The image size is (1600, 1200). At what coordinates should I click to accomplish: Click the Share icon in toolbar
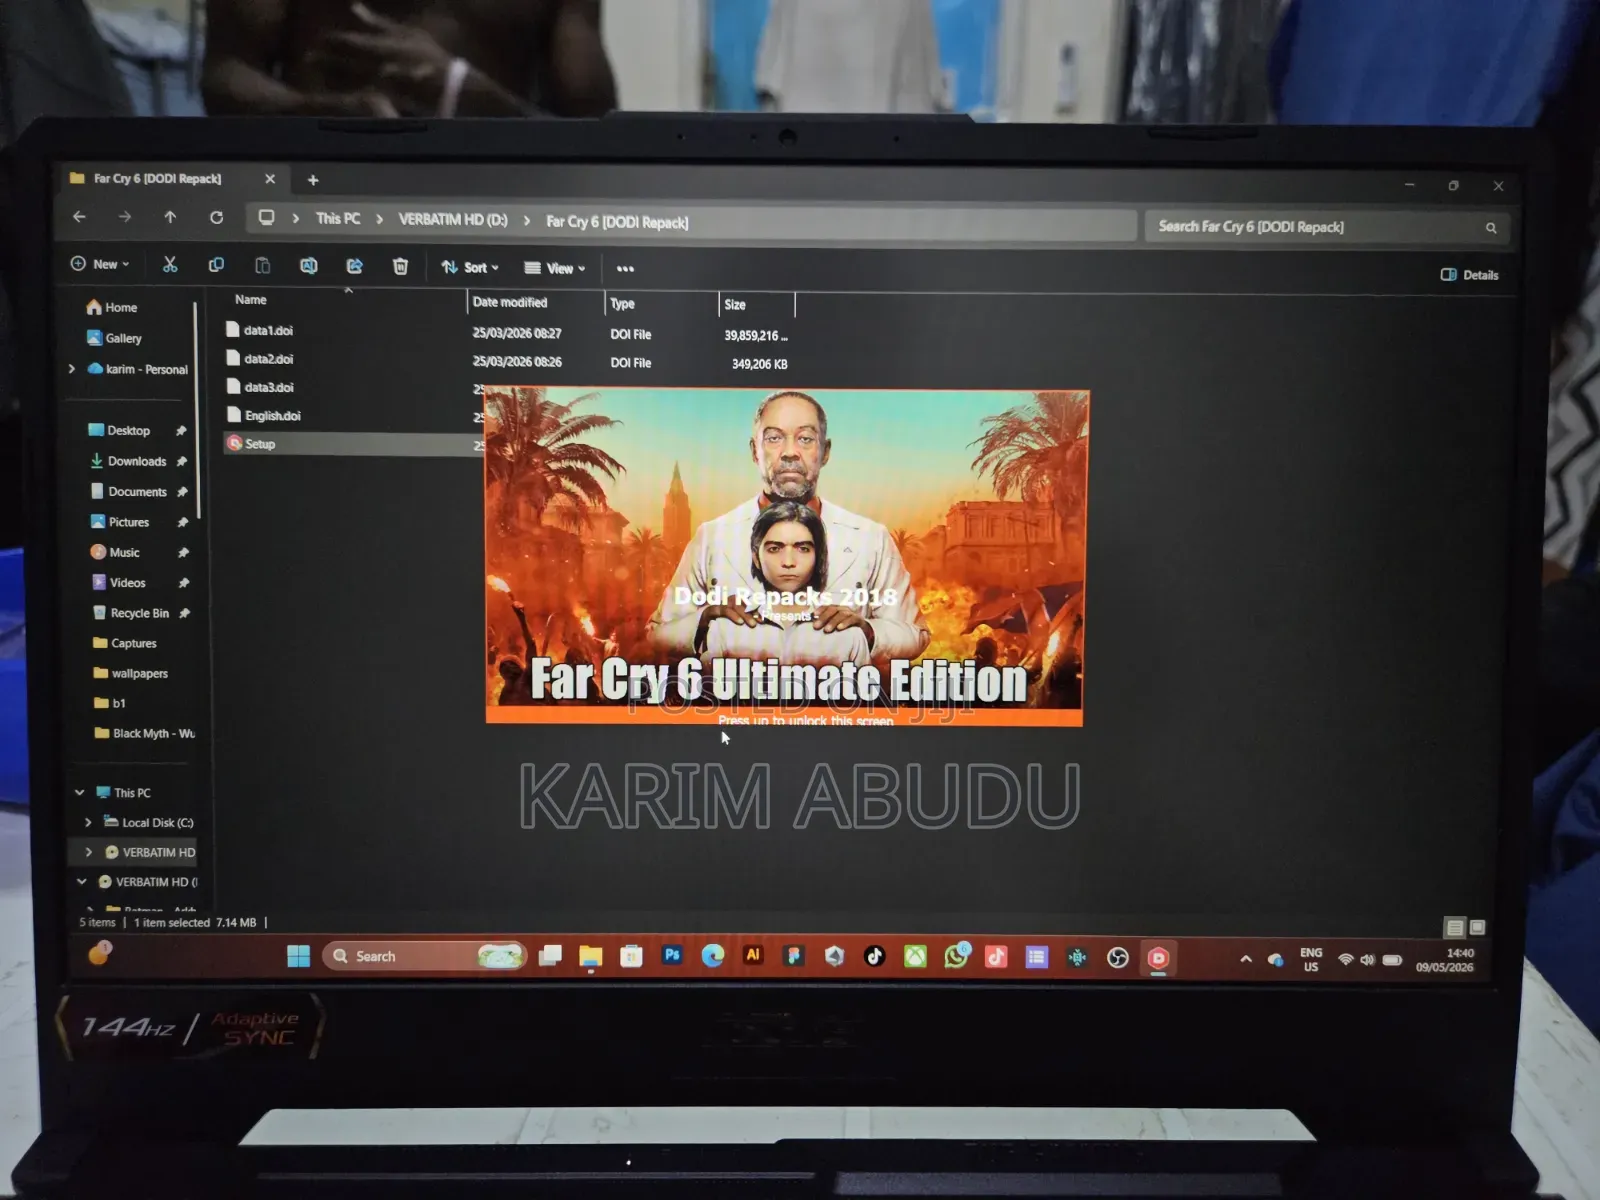pyautogui.click(x=354, y=266)
